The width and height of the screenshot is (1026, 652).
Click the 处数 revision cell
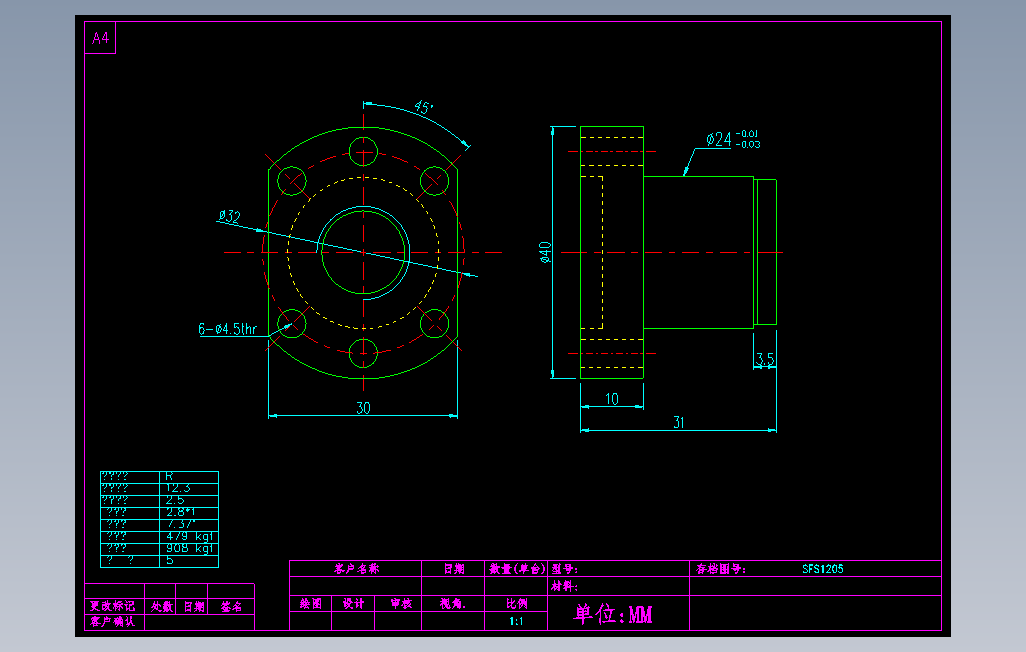[x=160, y=606]
